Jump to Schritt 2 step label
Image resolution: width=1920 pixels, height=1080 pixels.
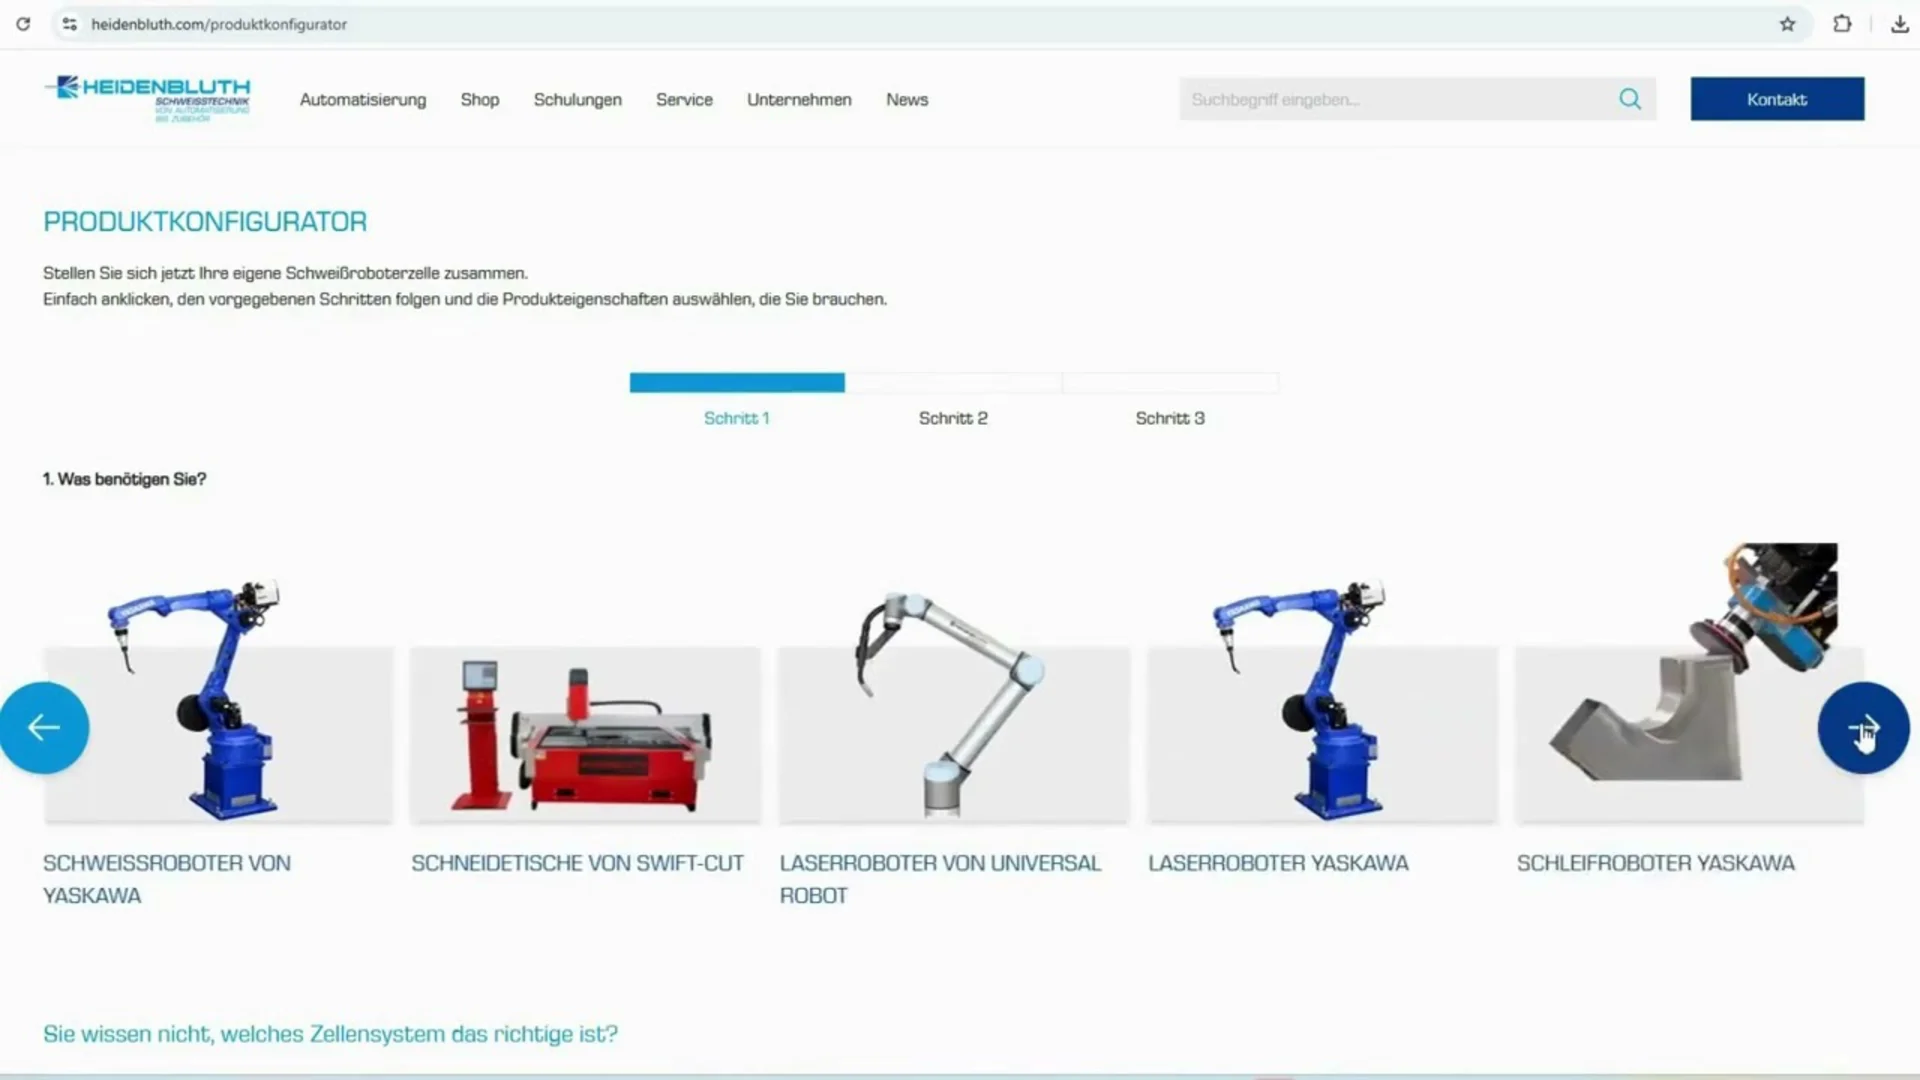[x=953, y=418]
